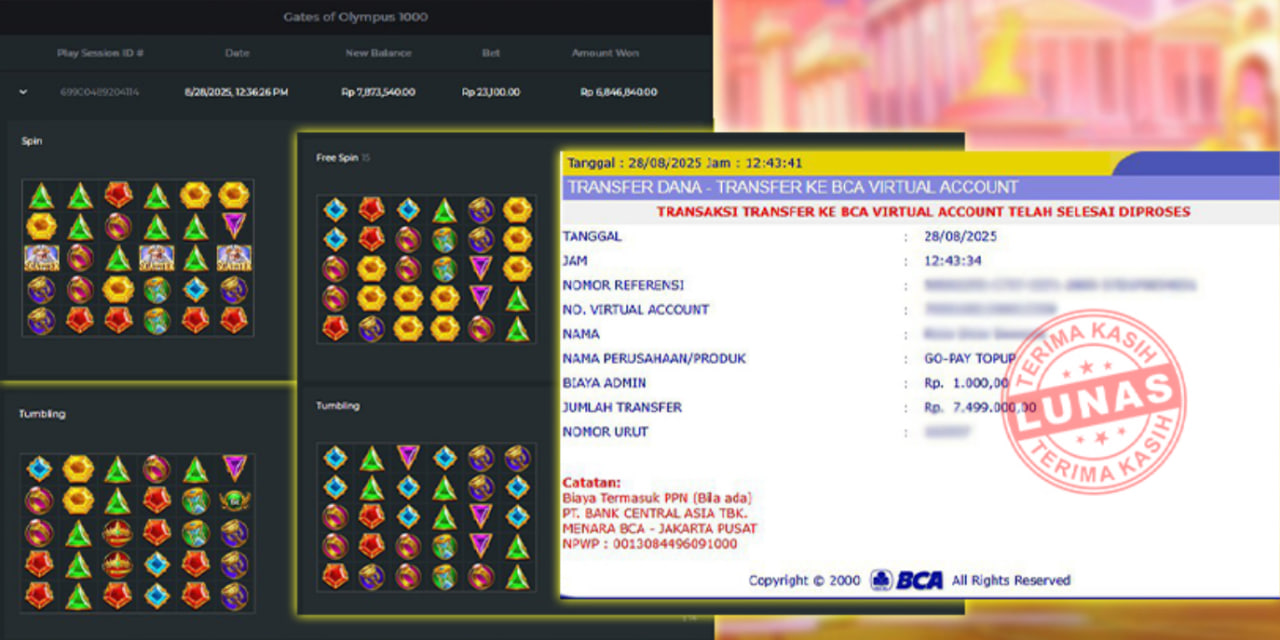Click "All Rights Reserved" in receipt footer

tap(1011, 580)
